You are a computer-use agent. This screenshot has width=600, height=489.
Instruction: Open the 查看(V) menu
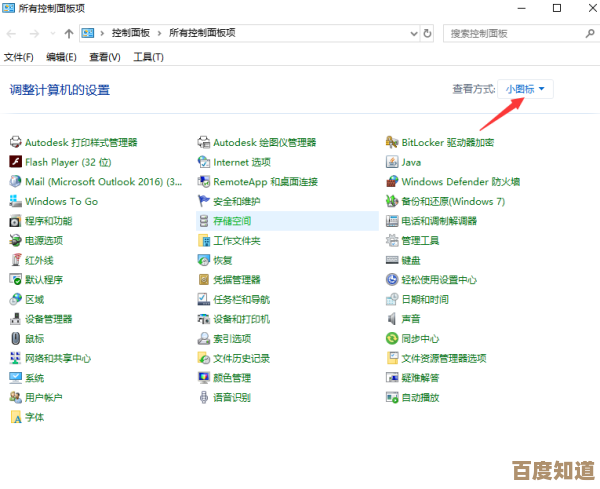(x=104, y=57)
